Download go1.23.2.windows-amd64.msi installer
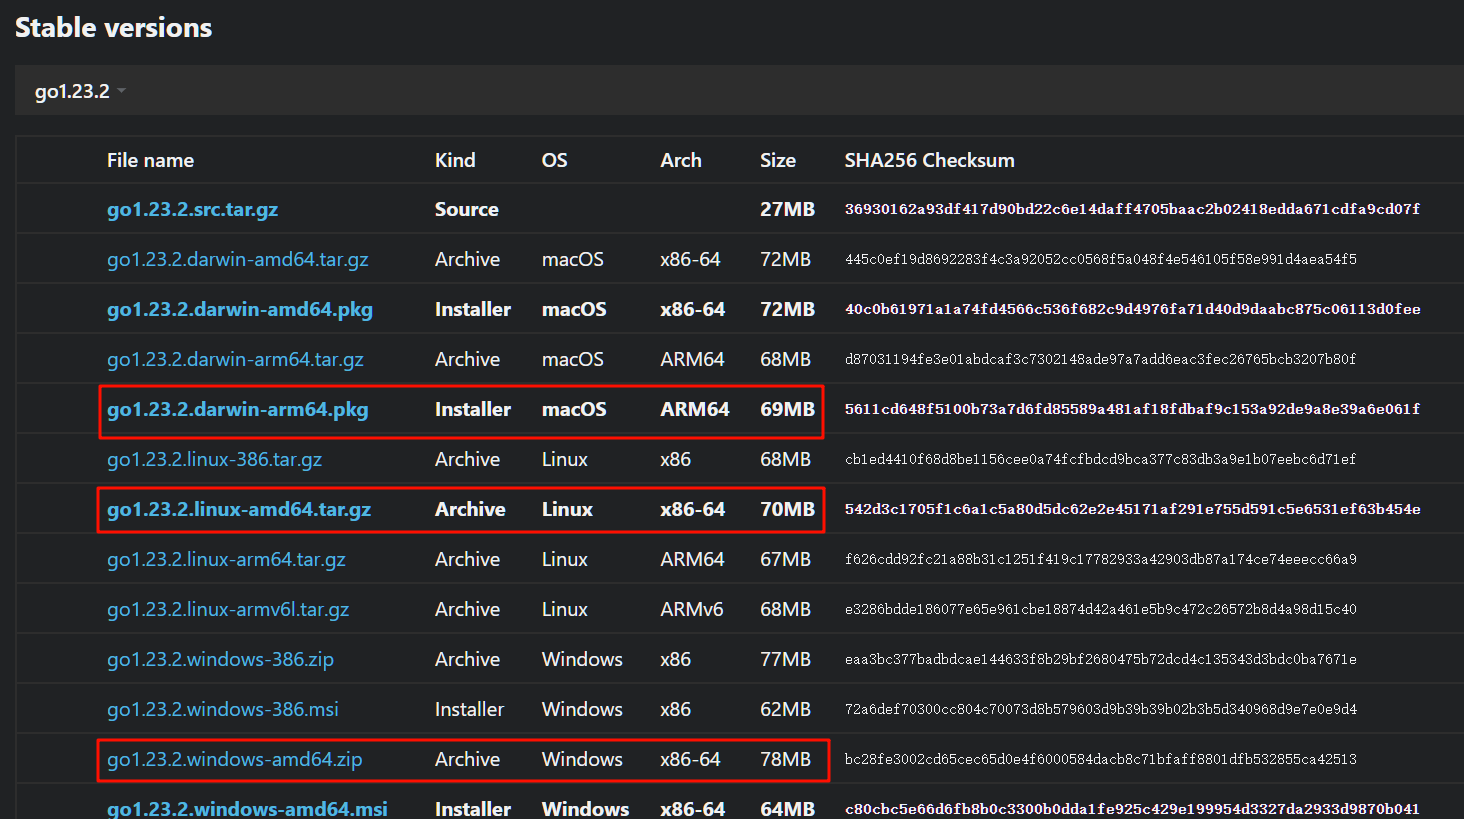The width and height of the screenshot is (1464, 819). tap(247, 808)
